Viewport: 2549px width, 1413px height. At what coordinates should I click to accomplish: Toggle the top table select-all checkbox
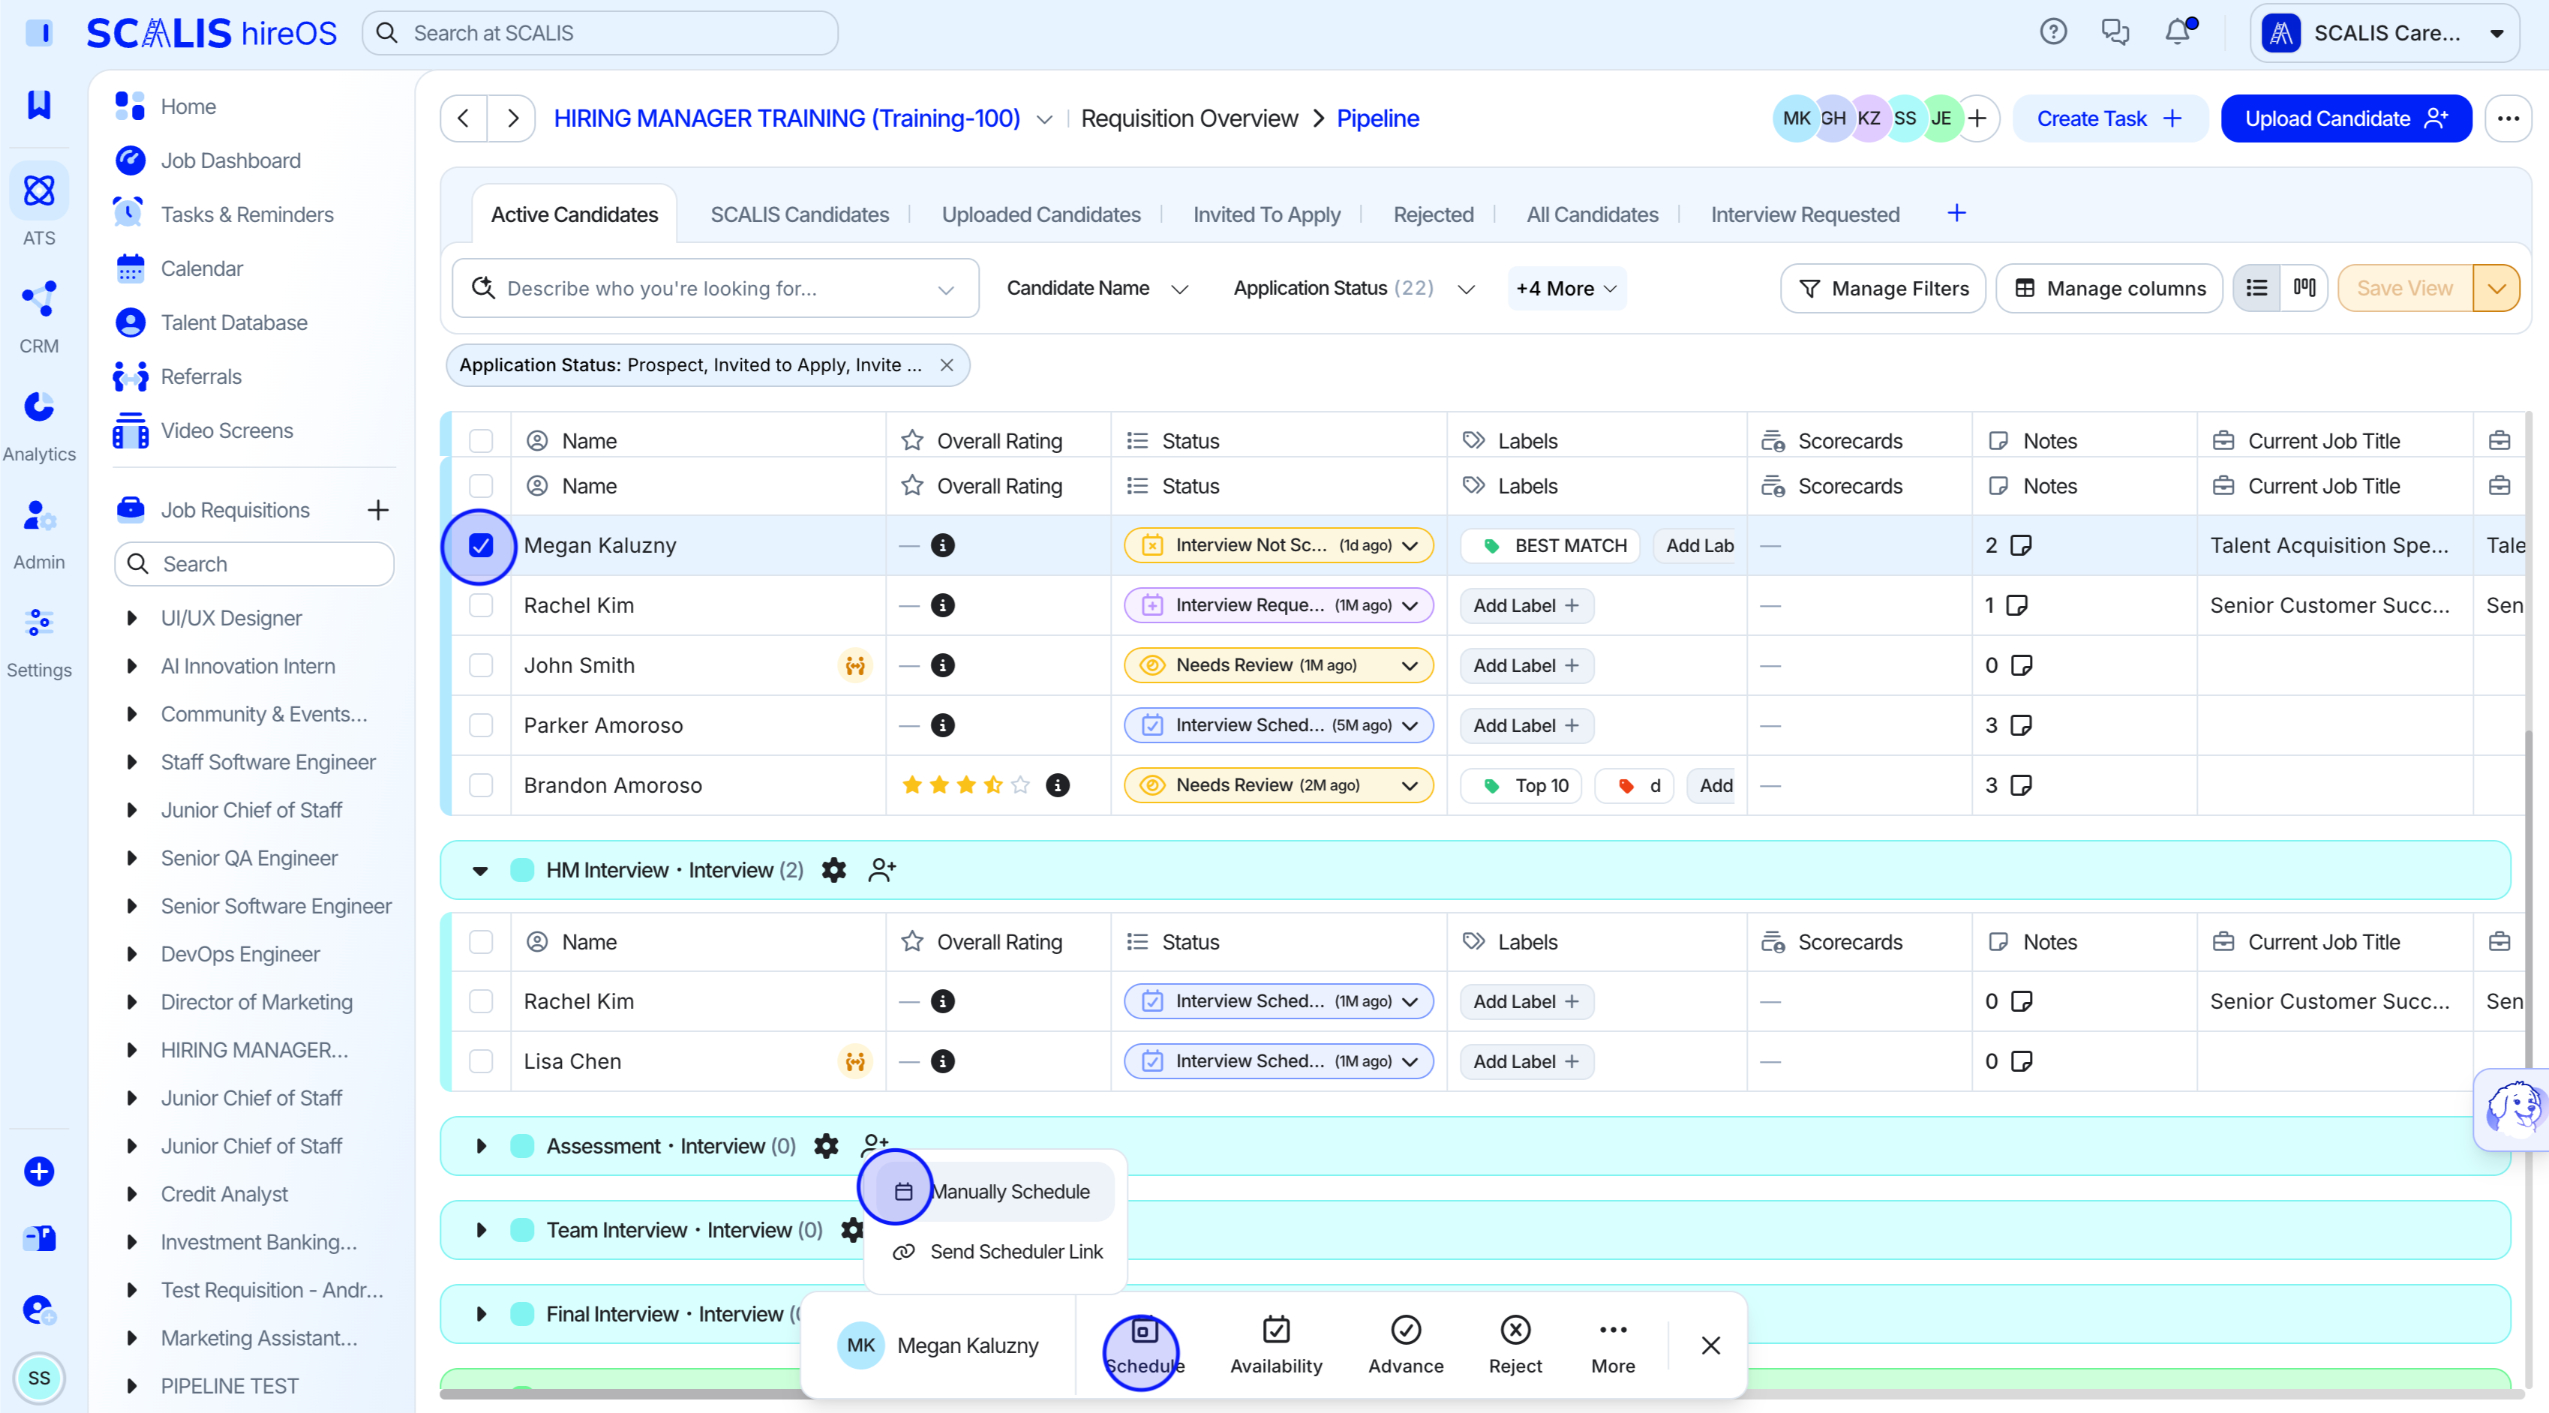point(481,441)
